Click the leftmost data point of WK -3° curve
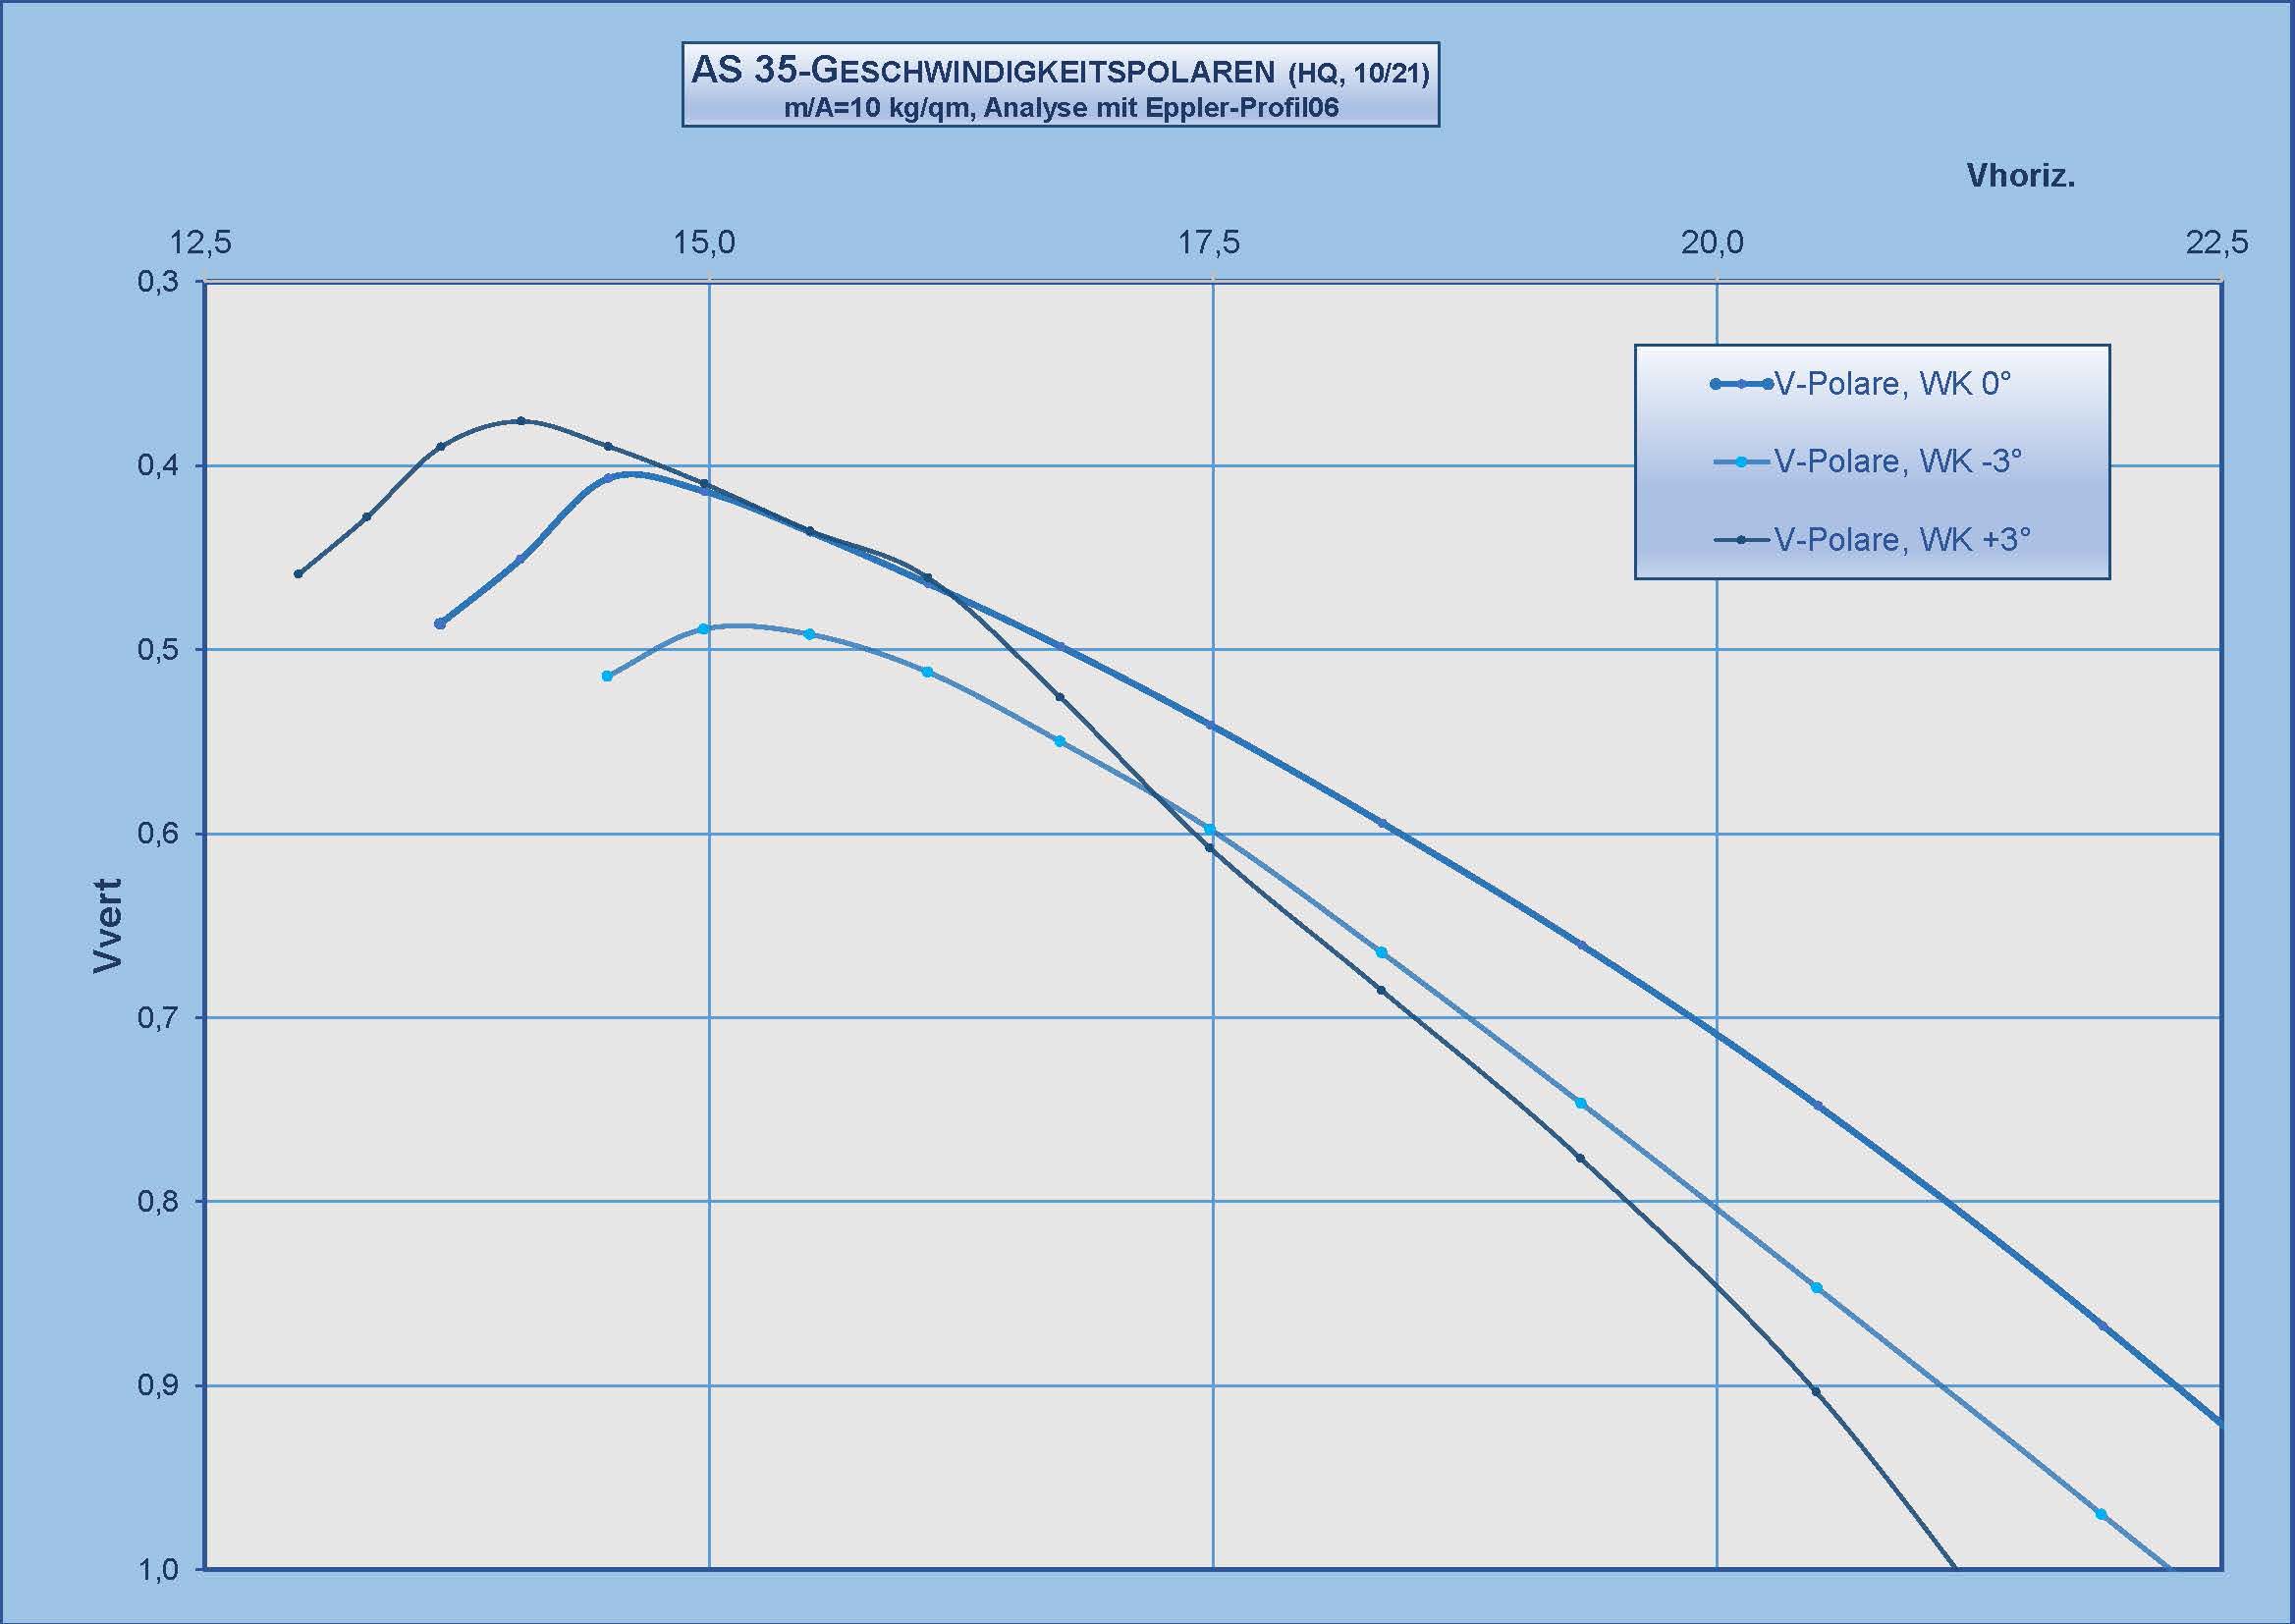The height and width of the screenshot is (1624, 2295). click(x=607, y=676)
